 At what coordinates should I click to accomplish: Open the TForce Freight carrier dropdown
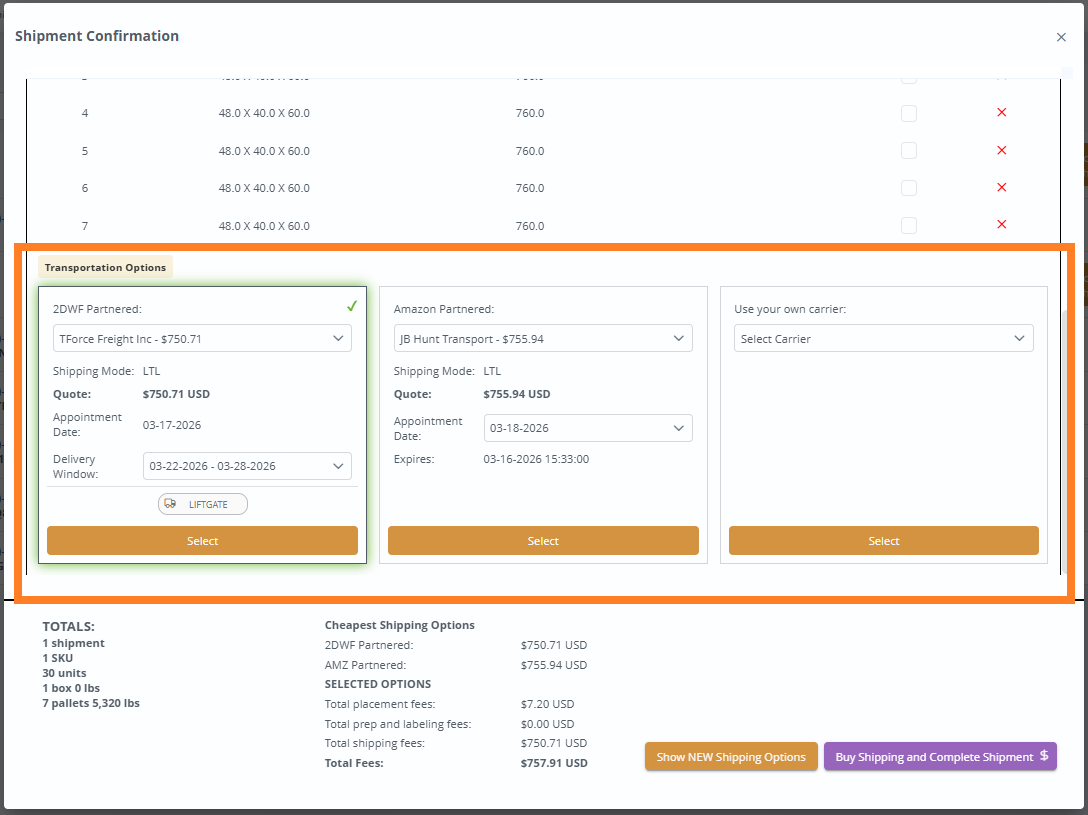(x=202, y=339)
